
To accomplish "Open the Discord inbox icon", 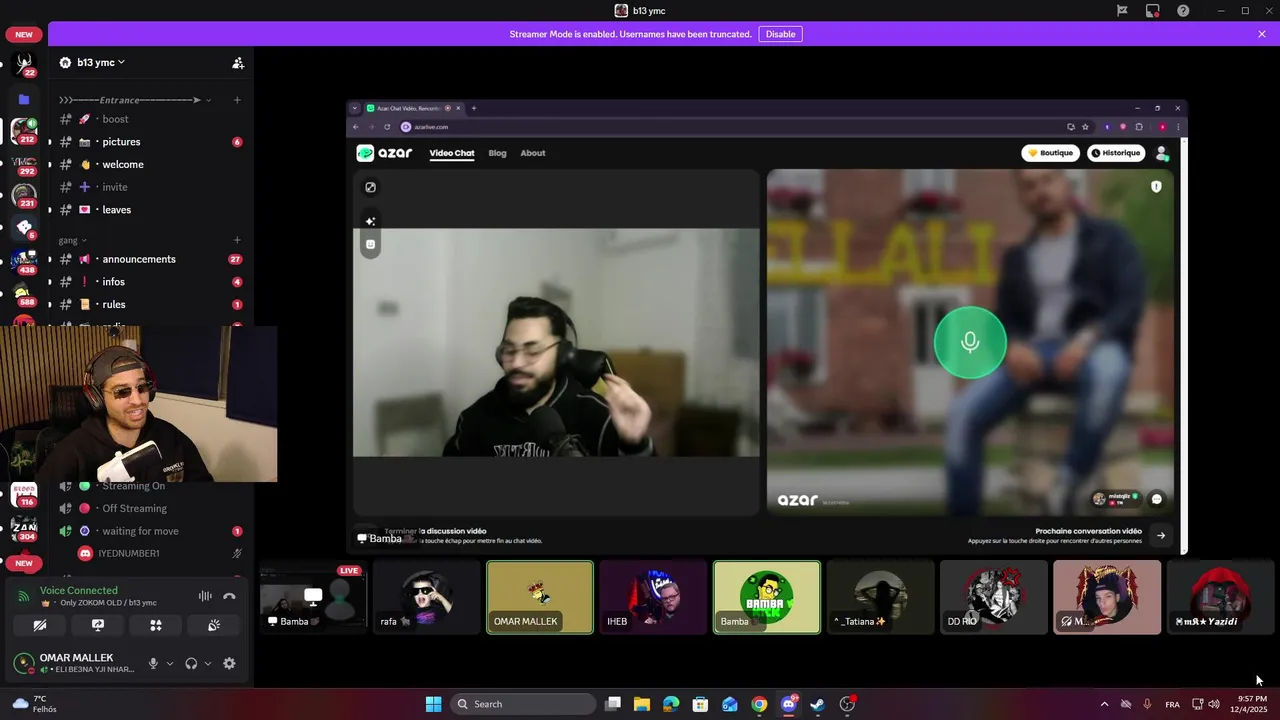I will click(1153, 11).
